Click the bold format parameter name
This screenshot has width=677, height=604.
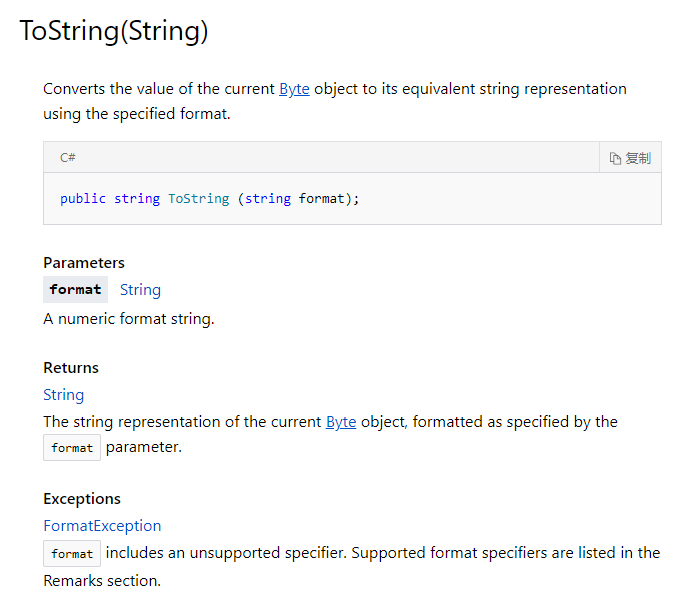point(76,290)
